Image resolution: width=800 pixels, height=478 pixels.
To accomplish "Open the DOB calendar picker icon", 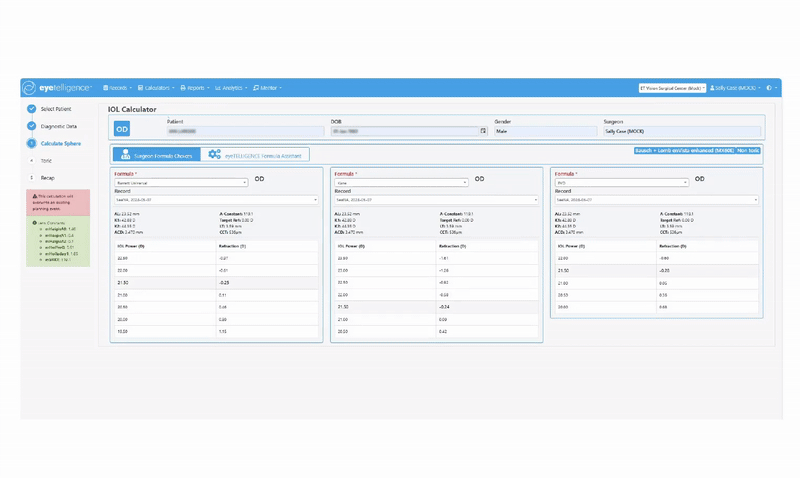I will click(x=483, y=131).
